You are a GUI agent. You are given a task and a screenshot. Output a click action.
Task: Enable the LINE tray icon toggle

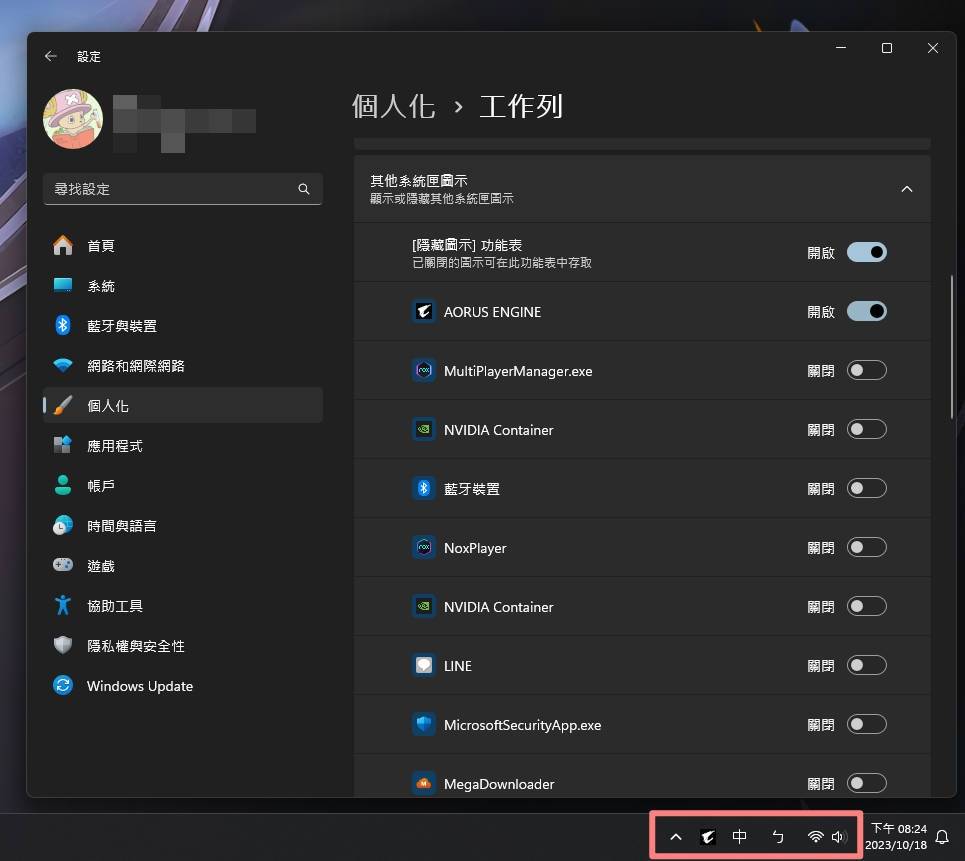coord(866,665)
